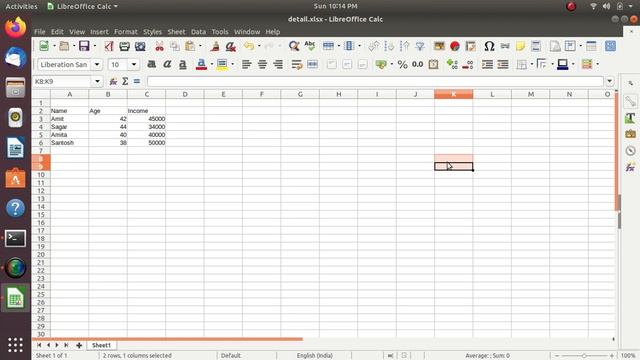This screenshot has height=360, width=640.
Task: Open the Undo history dropdown arrow
Action: [x=259, y=46]
